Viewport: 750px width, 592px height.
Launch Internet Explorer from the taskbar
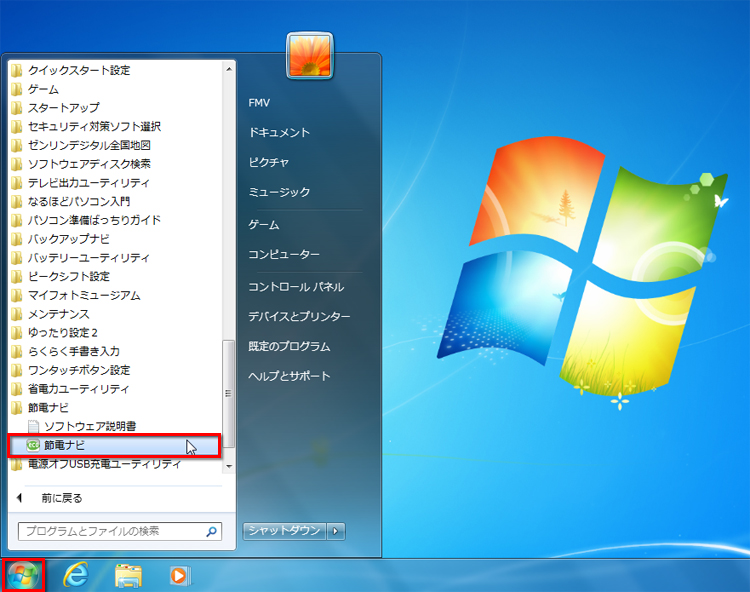point(77,575)
